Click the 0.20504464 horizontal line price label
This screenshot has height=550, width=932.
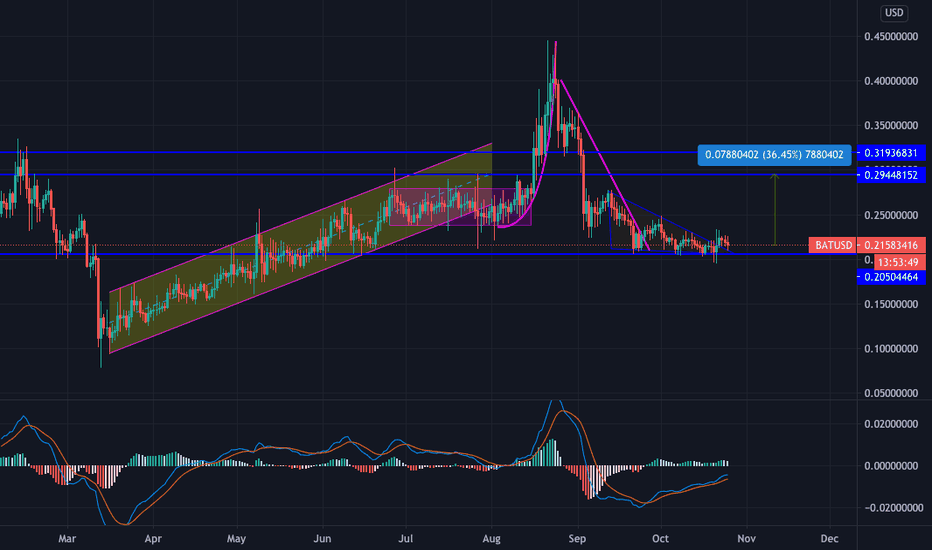pos(891,277)
